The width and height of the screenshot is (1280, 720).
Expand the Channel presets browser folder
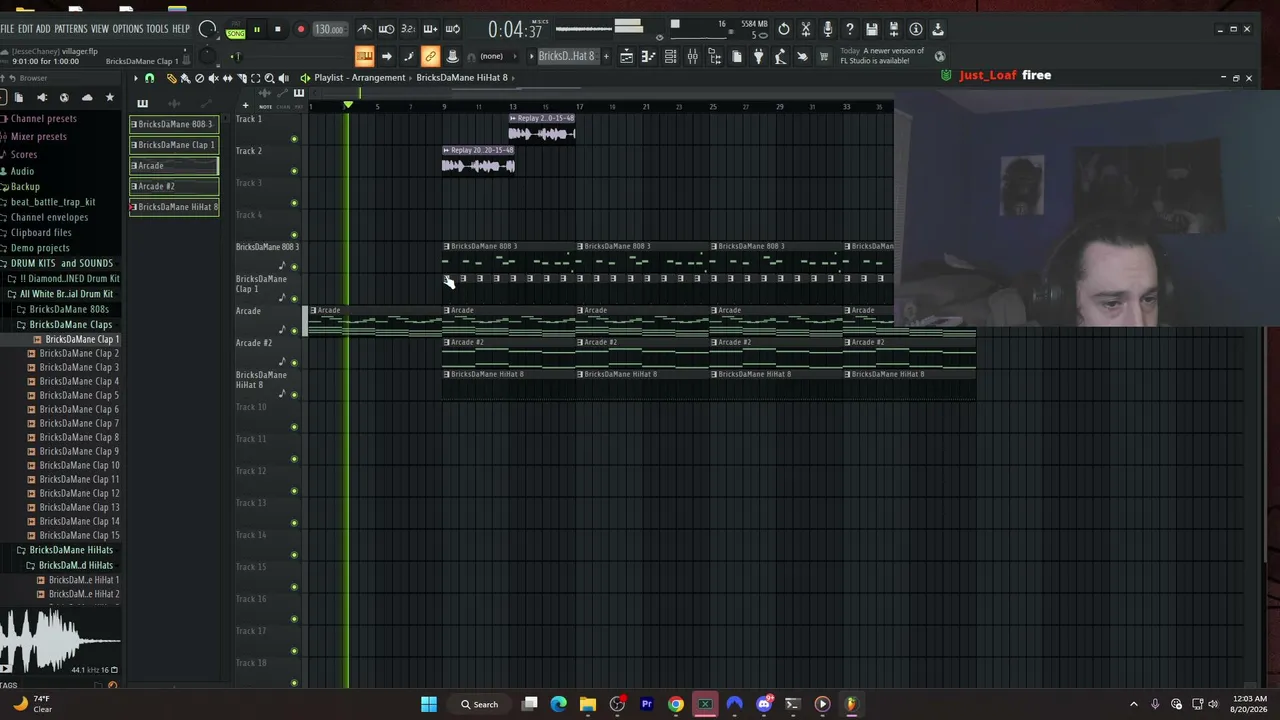point(43,119)
